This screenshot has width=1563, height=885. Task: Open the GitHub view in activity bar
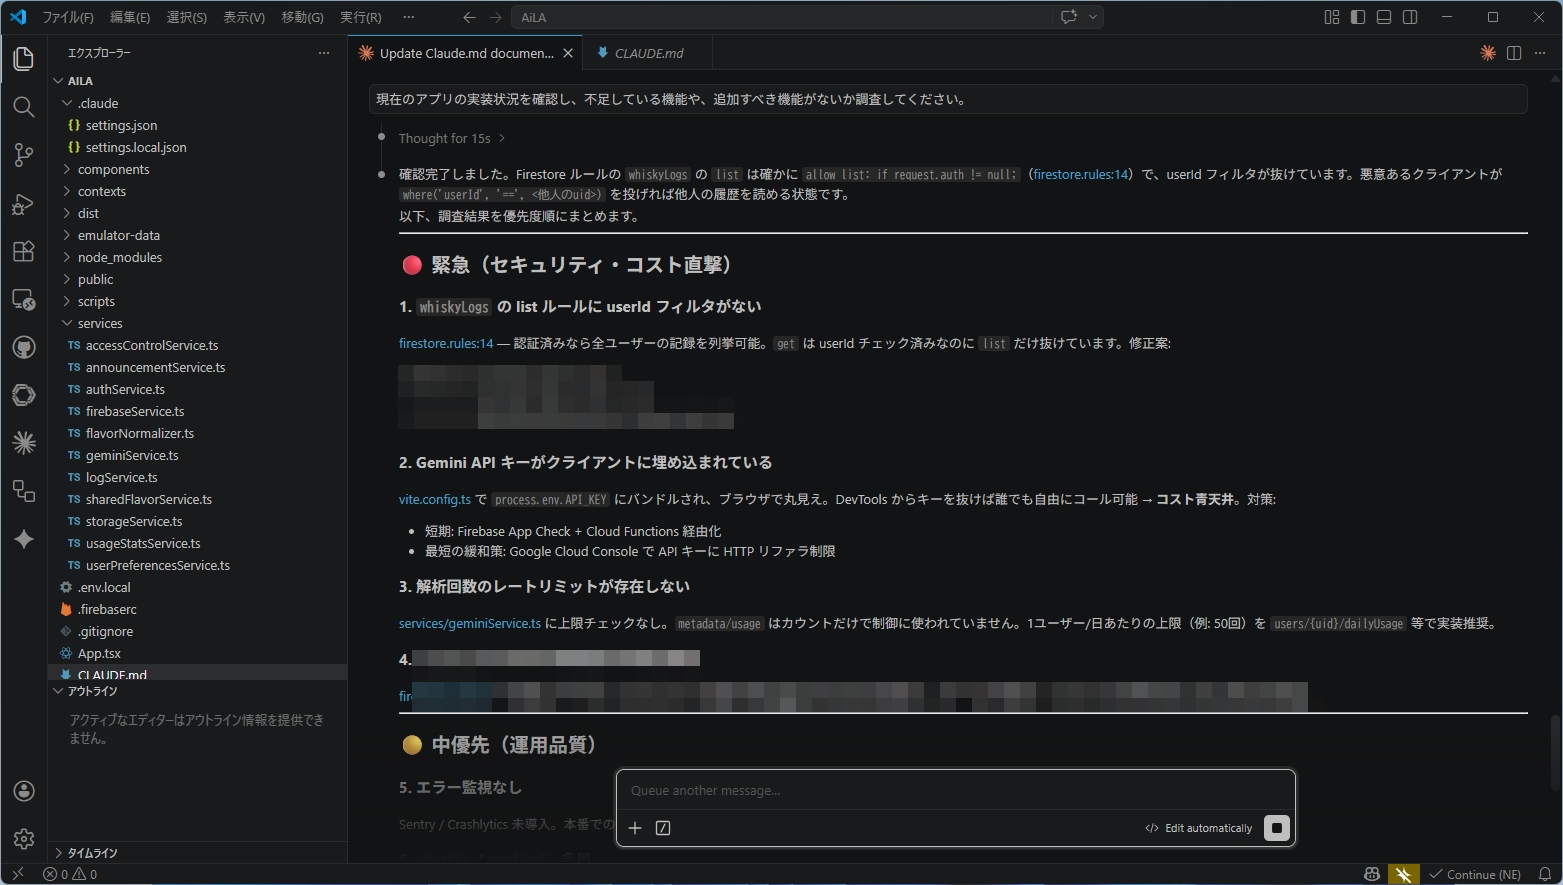(x=24, y=347)
